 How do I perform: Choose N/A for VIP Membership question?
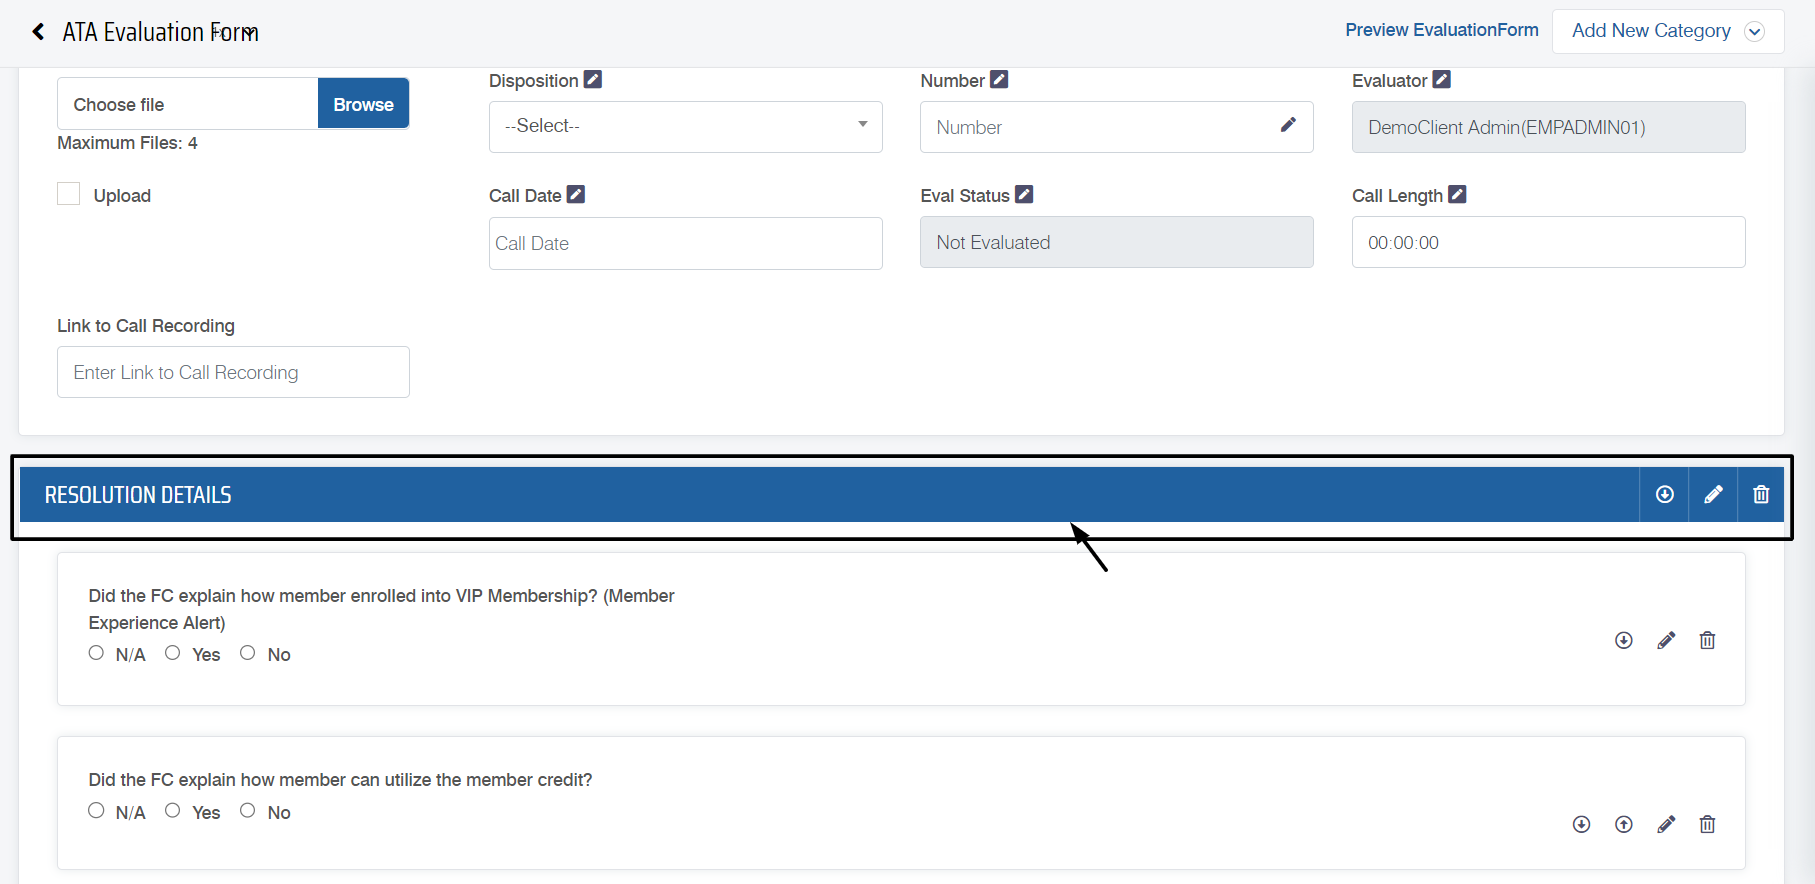[x=96, y=653]
